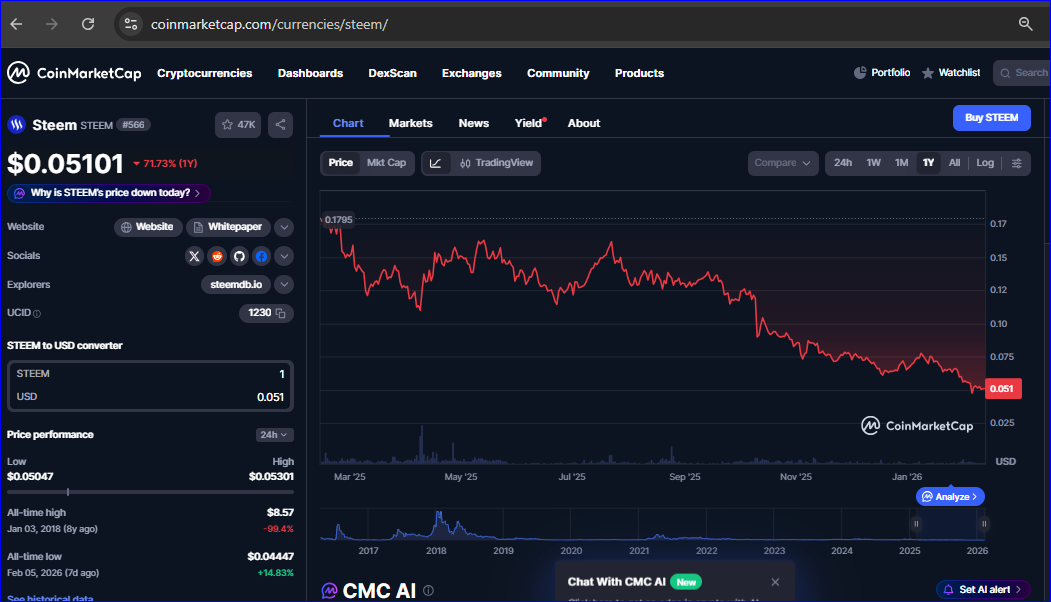Viewport: 1051px width, 602px height.
Task: Open the Markets tab
Action: click(x=410, y=123)
